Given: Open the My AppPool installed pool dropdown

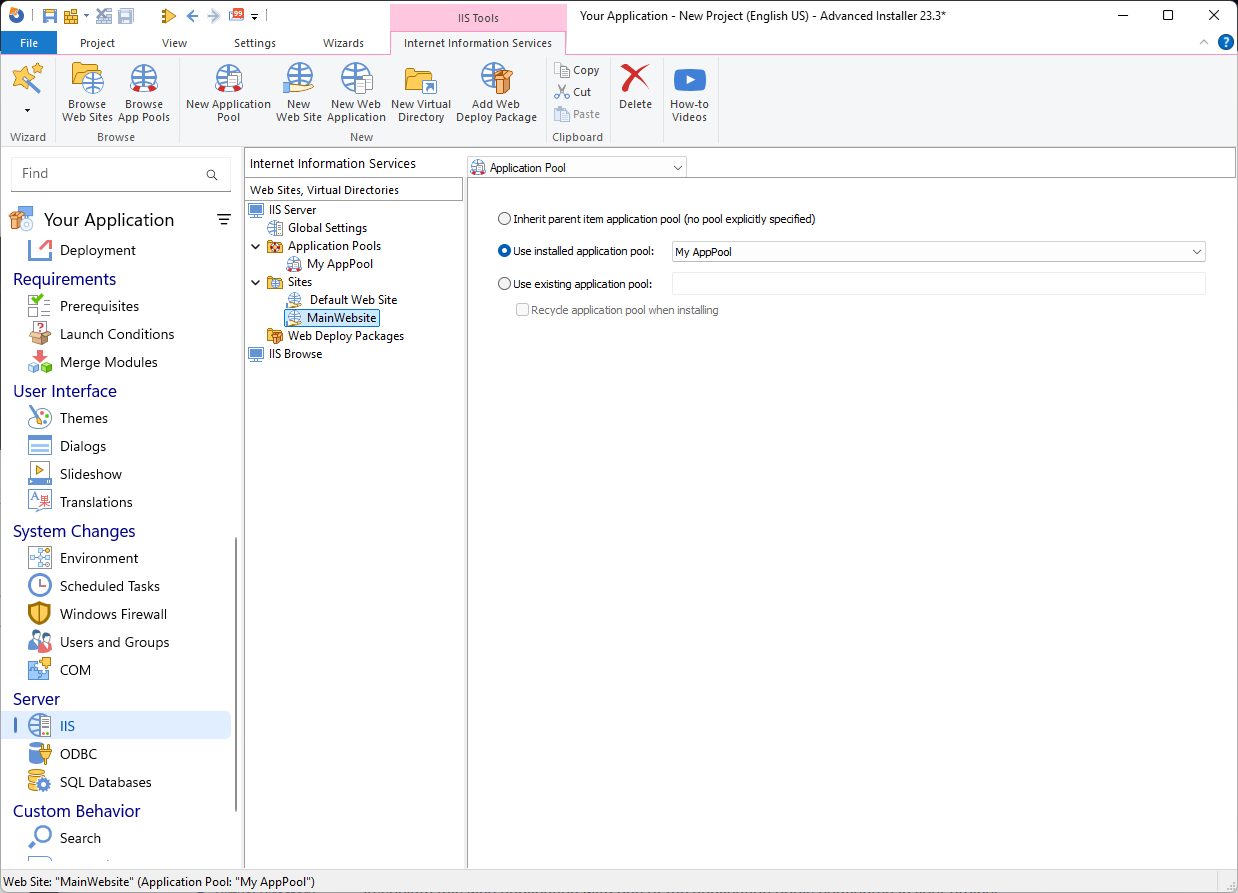Looking at the screenshot, I should coord(938,252).
